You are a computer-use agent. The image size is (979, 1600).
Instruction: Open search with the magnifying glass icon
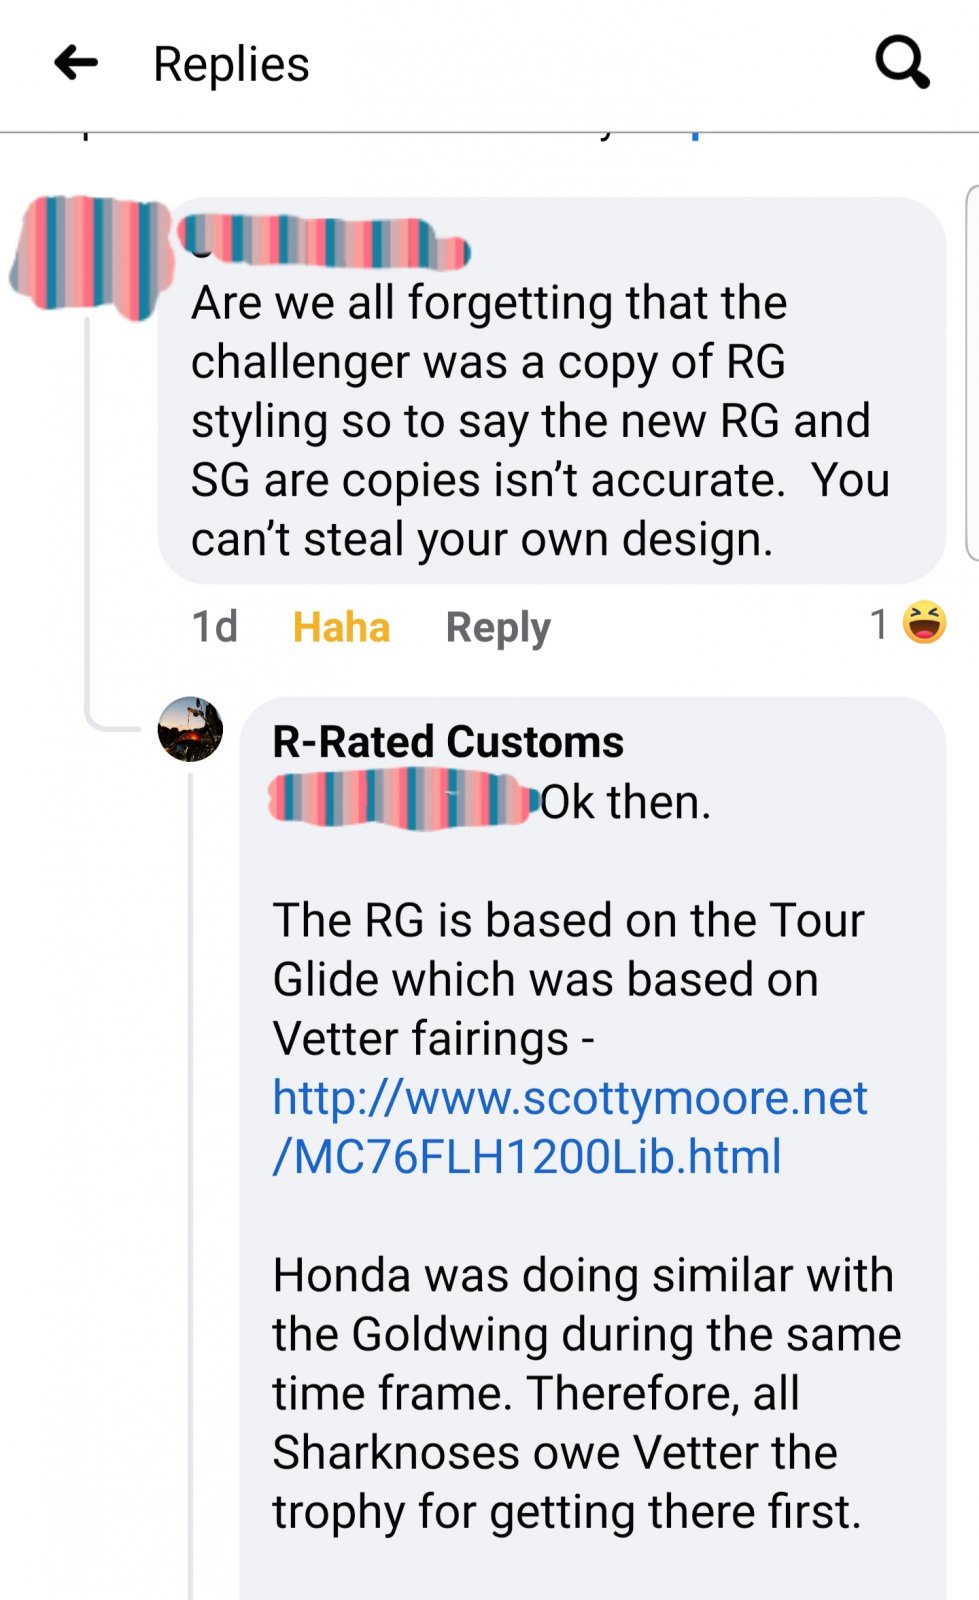[902, 63]
